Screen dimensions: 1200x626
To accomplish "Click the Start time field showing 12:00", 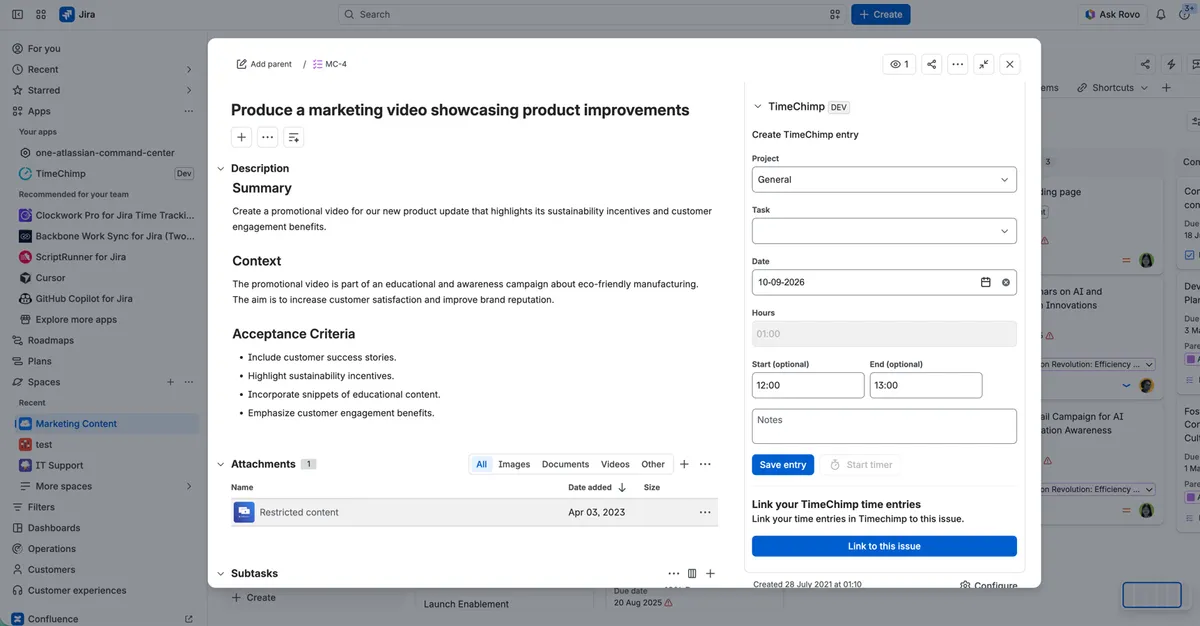I will coord(808,385).
